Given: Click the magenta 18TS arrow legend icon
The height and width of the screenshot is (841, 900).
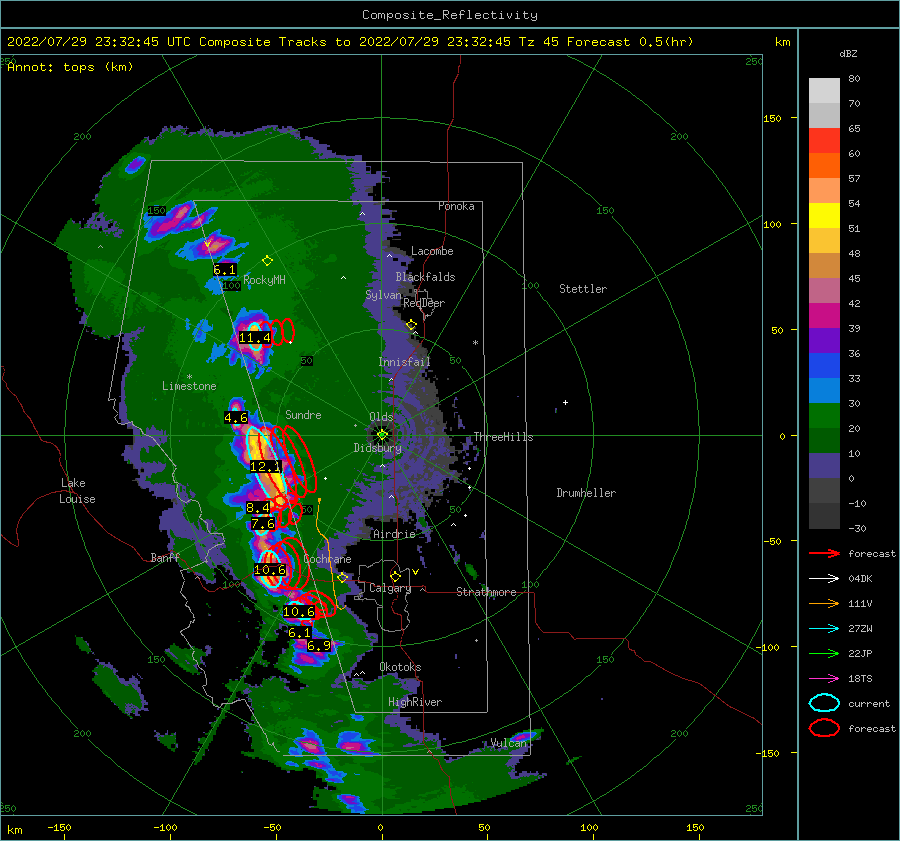Looking at the screenshot, I should [824, 679].
